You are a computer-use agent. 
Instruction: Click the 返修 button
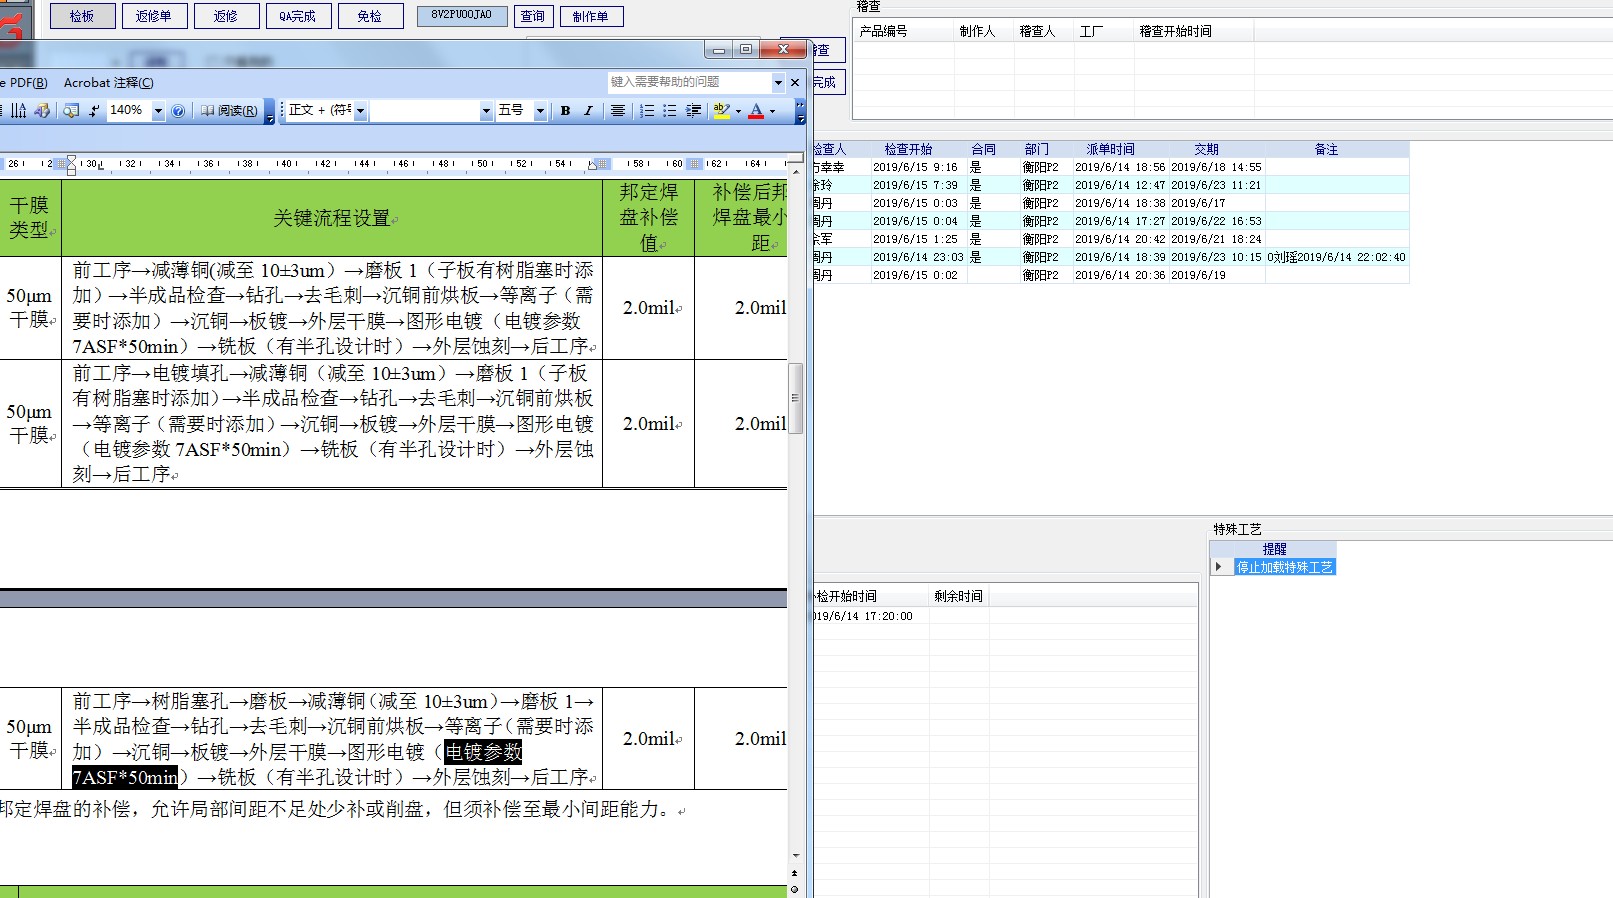[x=226, y=16]
